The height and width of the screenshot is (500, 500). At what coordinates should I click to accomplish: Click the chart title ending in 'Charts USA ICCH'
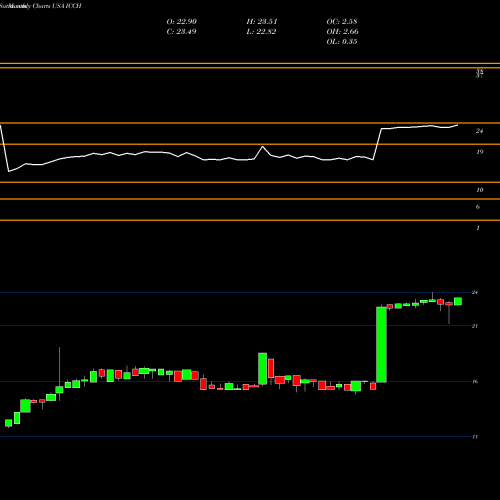point(41,6)
